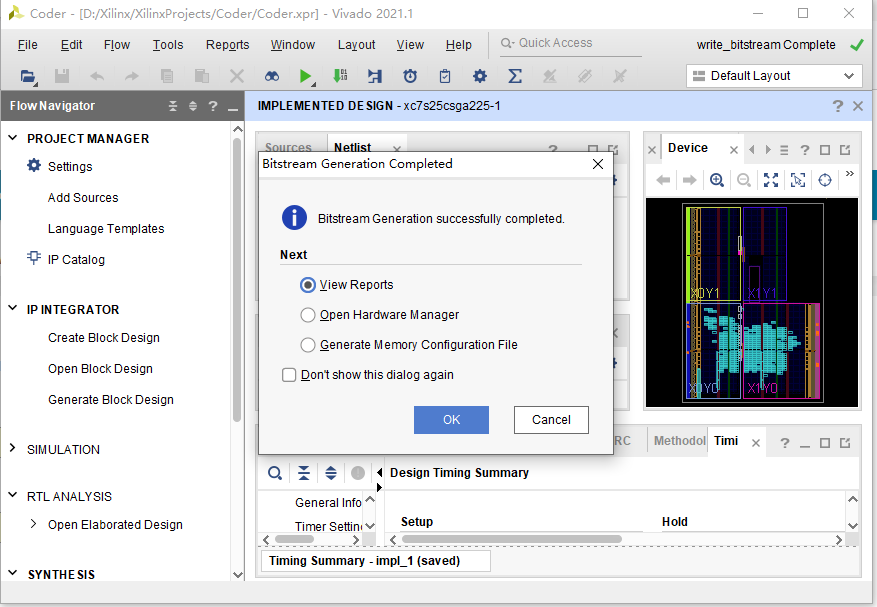Expand all in Timing Summary panel
The width and height of the screenshot is (877, 607).
331,473
